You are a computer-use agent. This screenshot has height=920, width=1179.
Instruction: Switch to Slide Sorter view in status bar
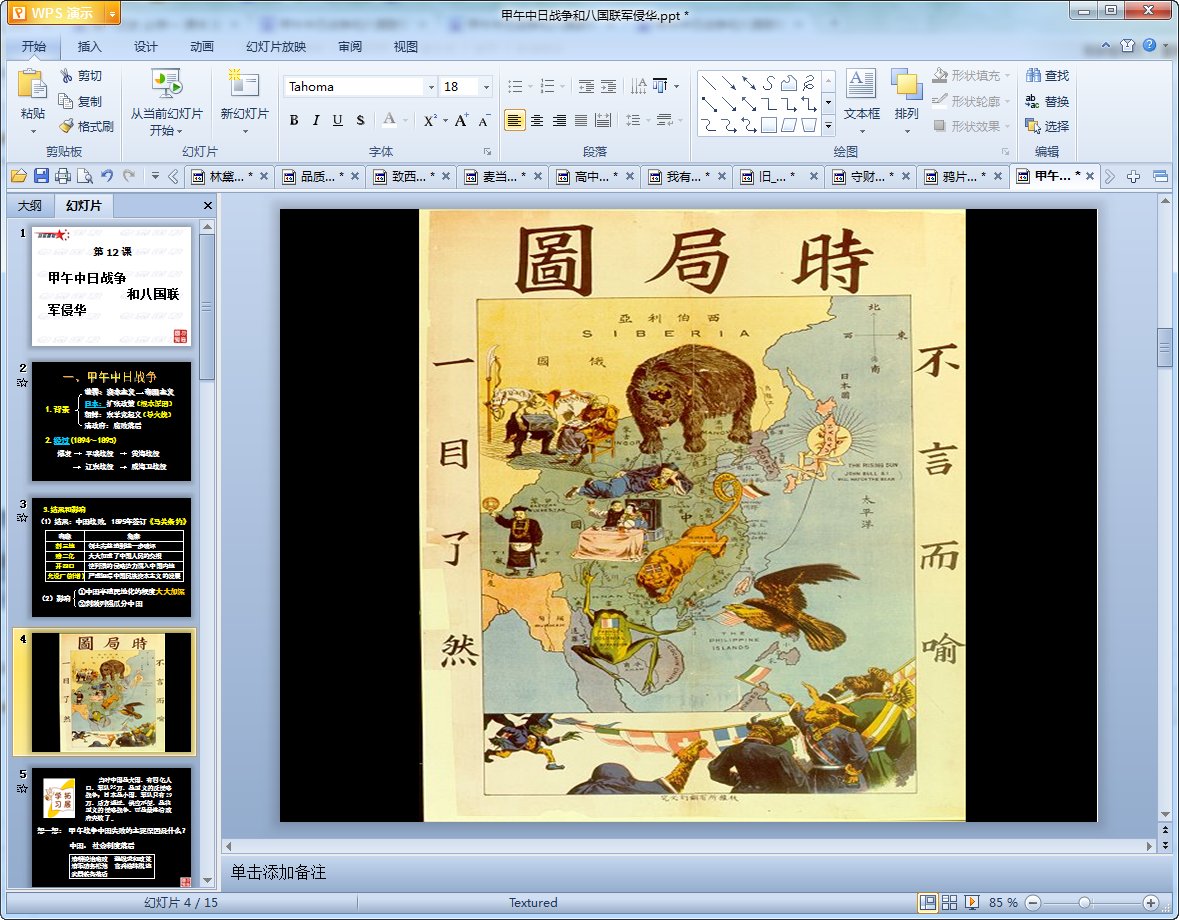[x=949, y=902]
